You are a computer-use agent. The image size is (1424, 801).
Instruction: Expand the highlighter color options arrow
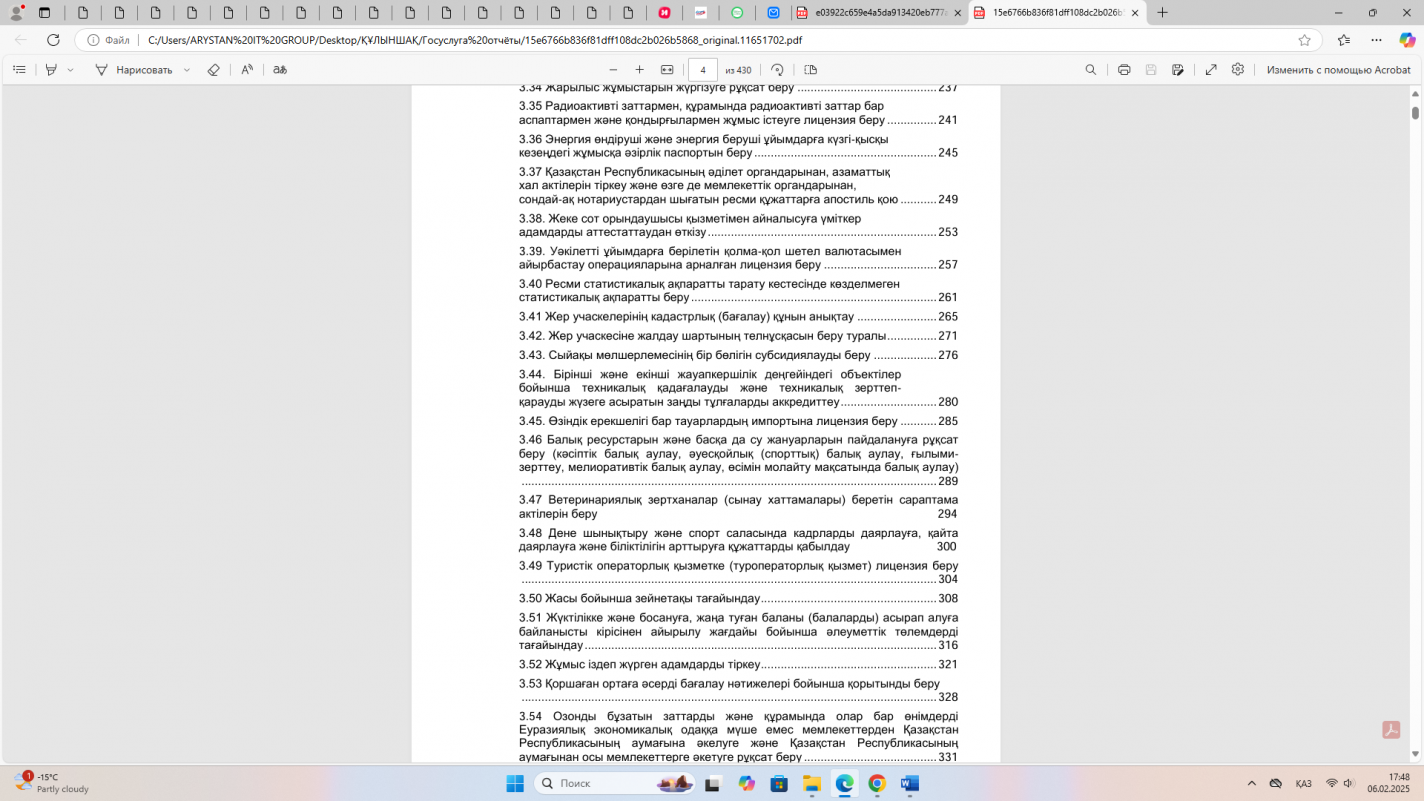[70, 70]
